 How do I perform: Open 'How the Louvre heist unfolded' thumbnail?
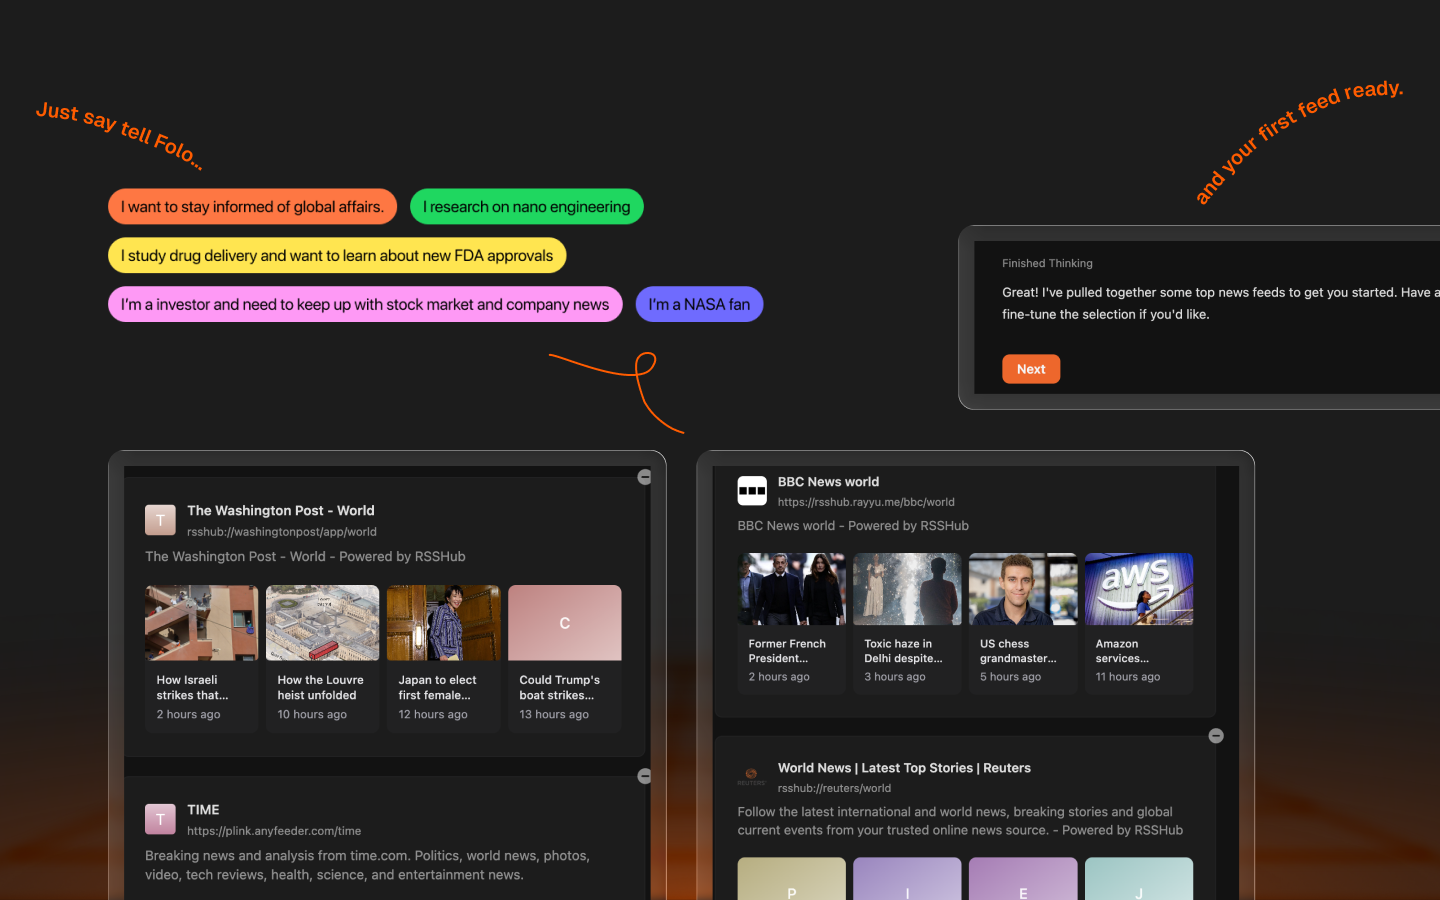tap(322, 623)
